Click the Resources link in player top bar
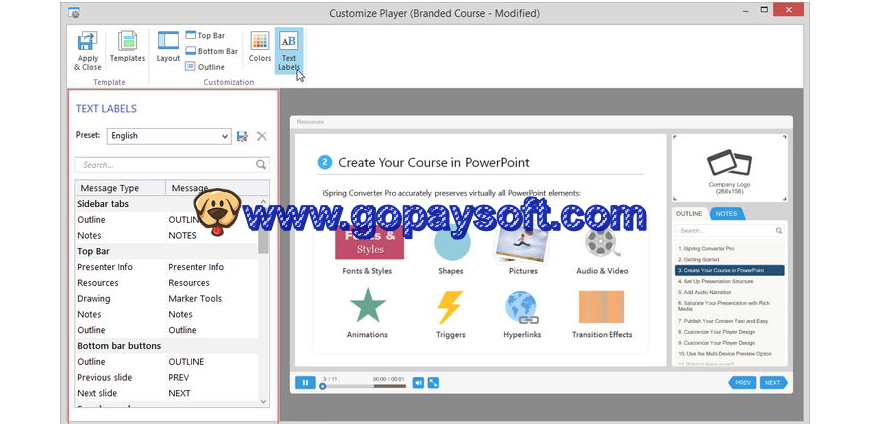This screenshot has width=889, height=424. point(310,122)
